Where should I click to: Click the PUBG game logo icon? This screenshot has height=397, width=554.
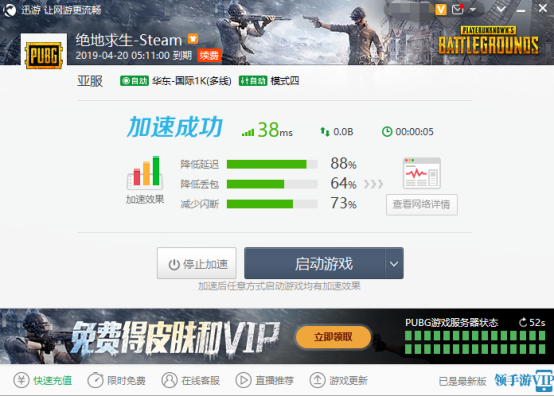pyautogui.click(x=44, y=55)
